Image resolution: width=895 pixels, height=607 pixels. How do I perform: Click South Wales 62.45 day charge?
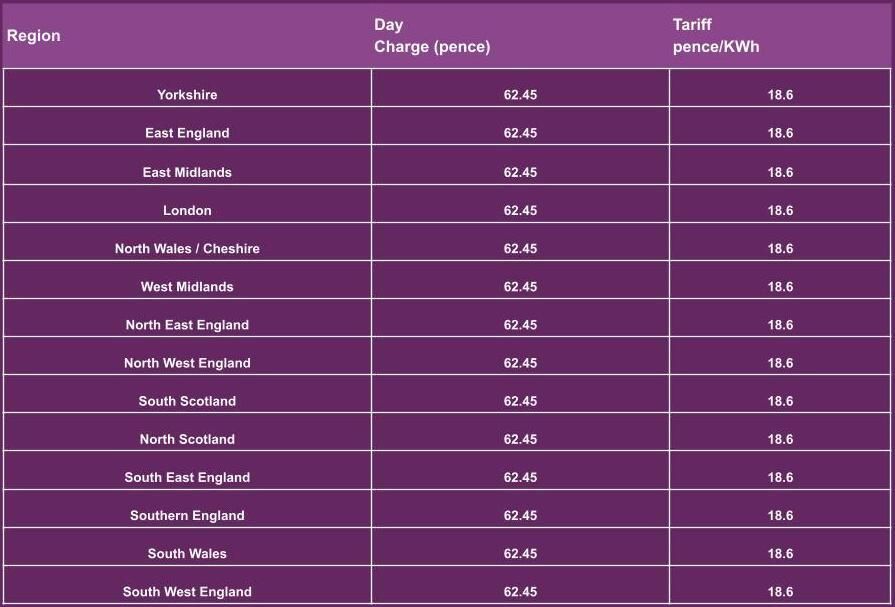click(x=520, y=553)
